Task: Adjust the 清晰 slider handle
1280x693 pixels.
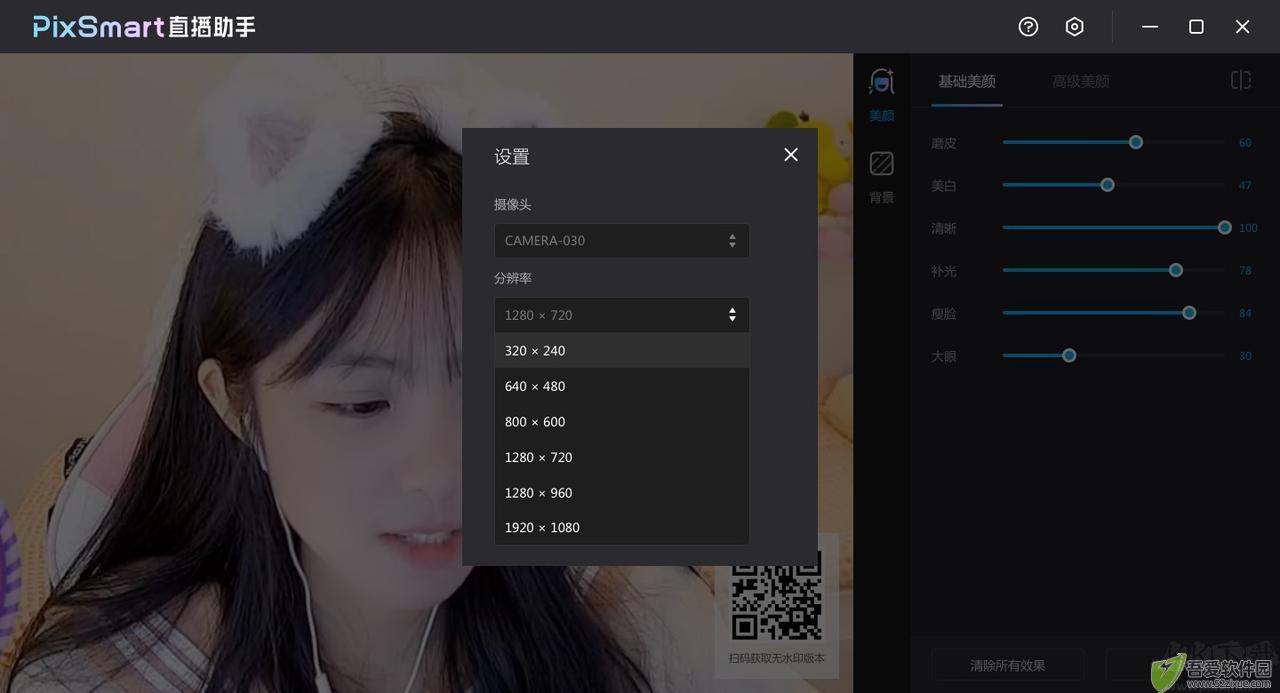Action: pos(1225,228)
